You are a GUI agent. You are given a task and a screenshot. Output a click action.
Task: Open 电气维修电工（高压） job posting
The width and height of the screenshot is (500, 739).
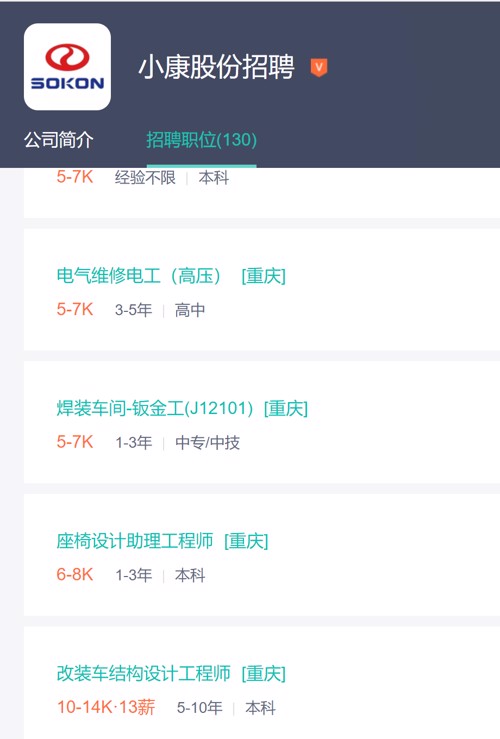pos(139,276)
